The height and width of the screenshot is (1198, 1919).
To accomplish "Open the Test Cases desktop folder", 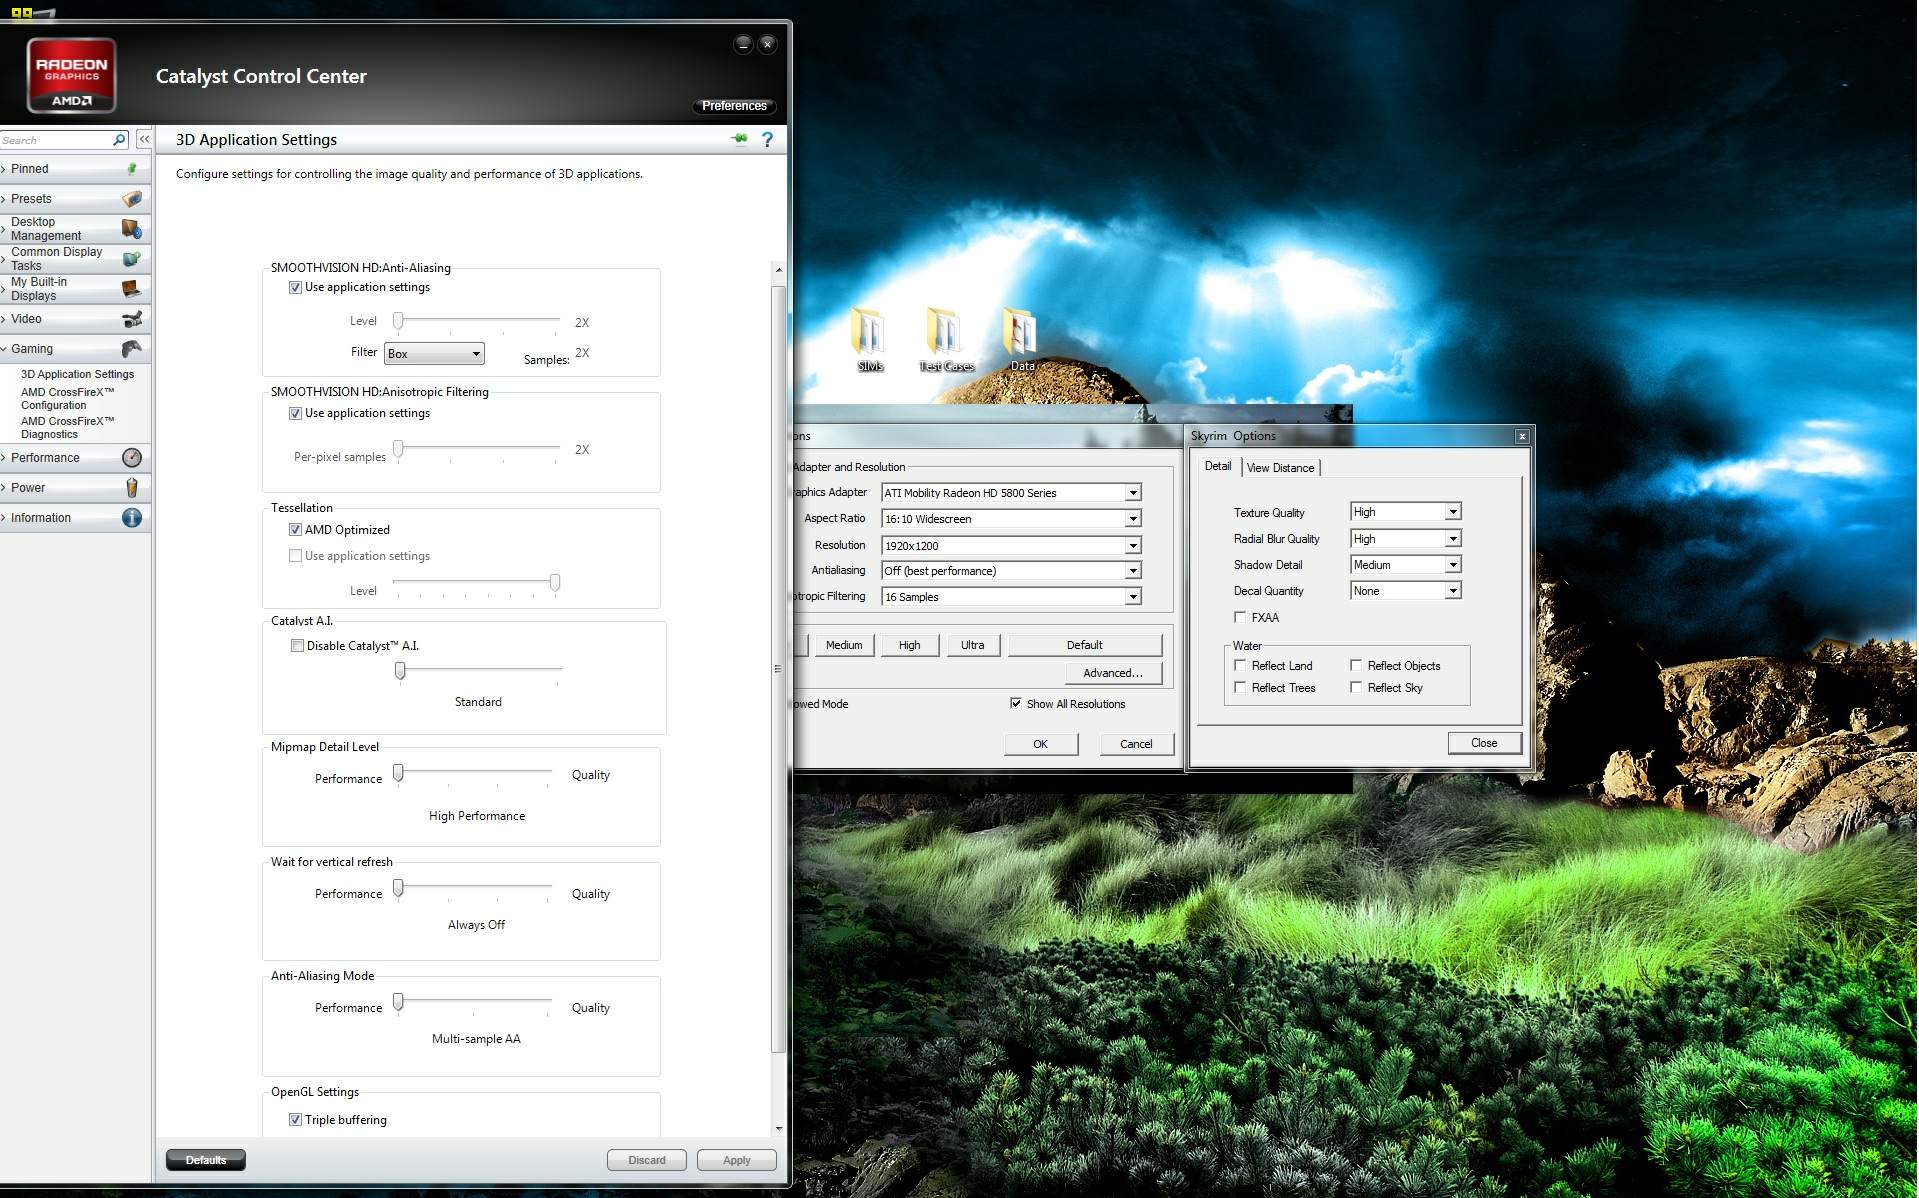I will coord(946,340).
